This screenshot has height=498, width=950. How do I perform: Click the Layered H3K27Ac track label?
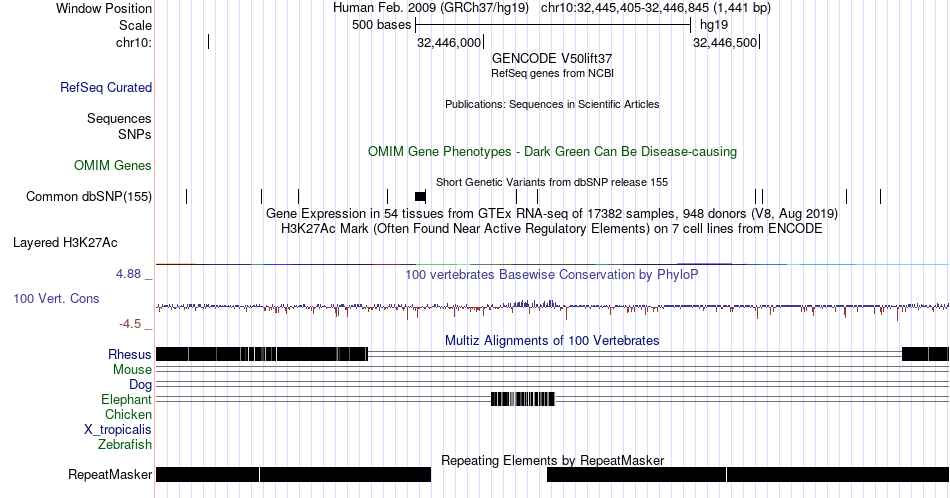click(x=65, y=242)
